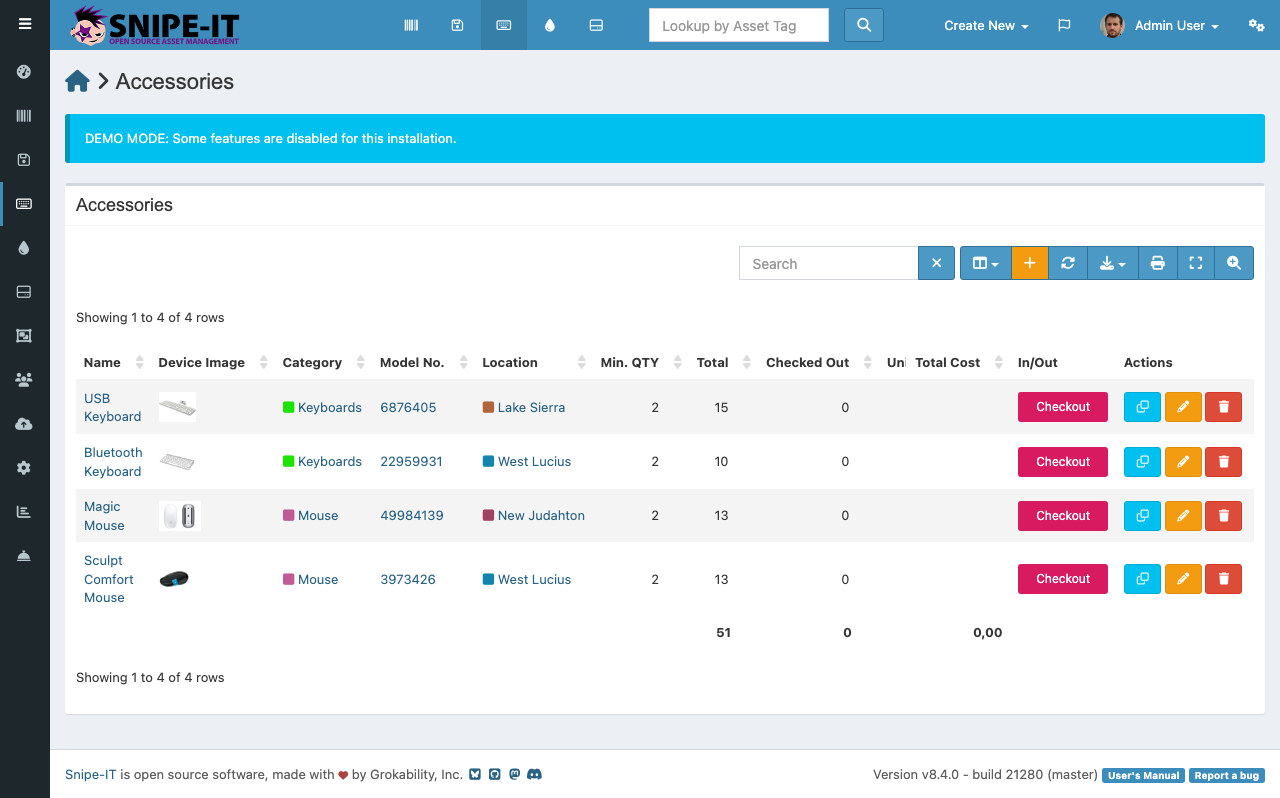The height and width of the screenshot is (798, 1280).
Task: Toggle the sidebar with the hamburger icon
Action: pos(25,24)
